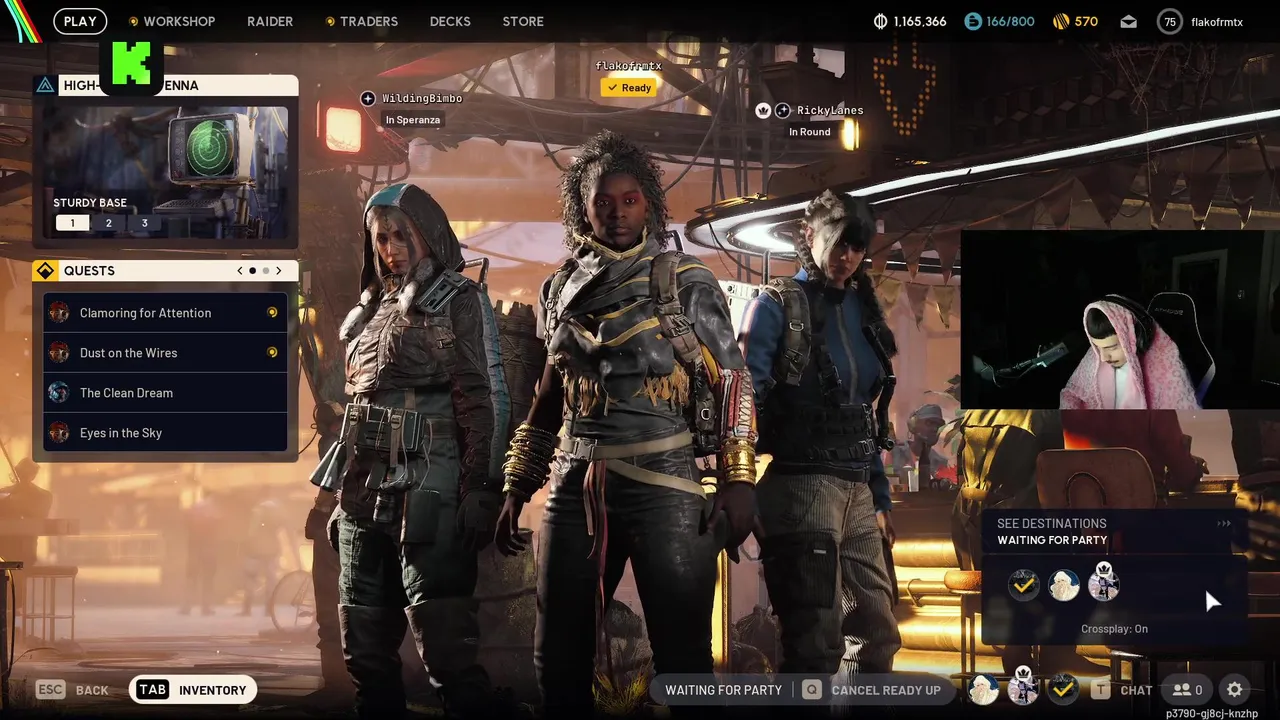Click the crowned avatar in the party panel
1280x720 pixels.
pos(1104,582)
